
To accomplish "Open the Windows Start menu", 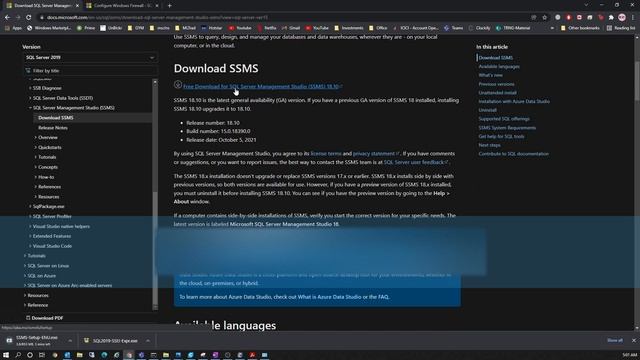I will (6, 355).
